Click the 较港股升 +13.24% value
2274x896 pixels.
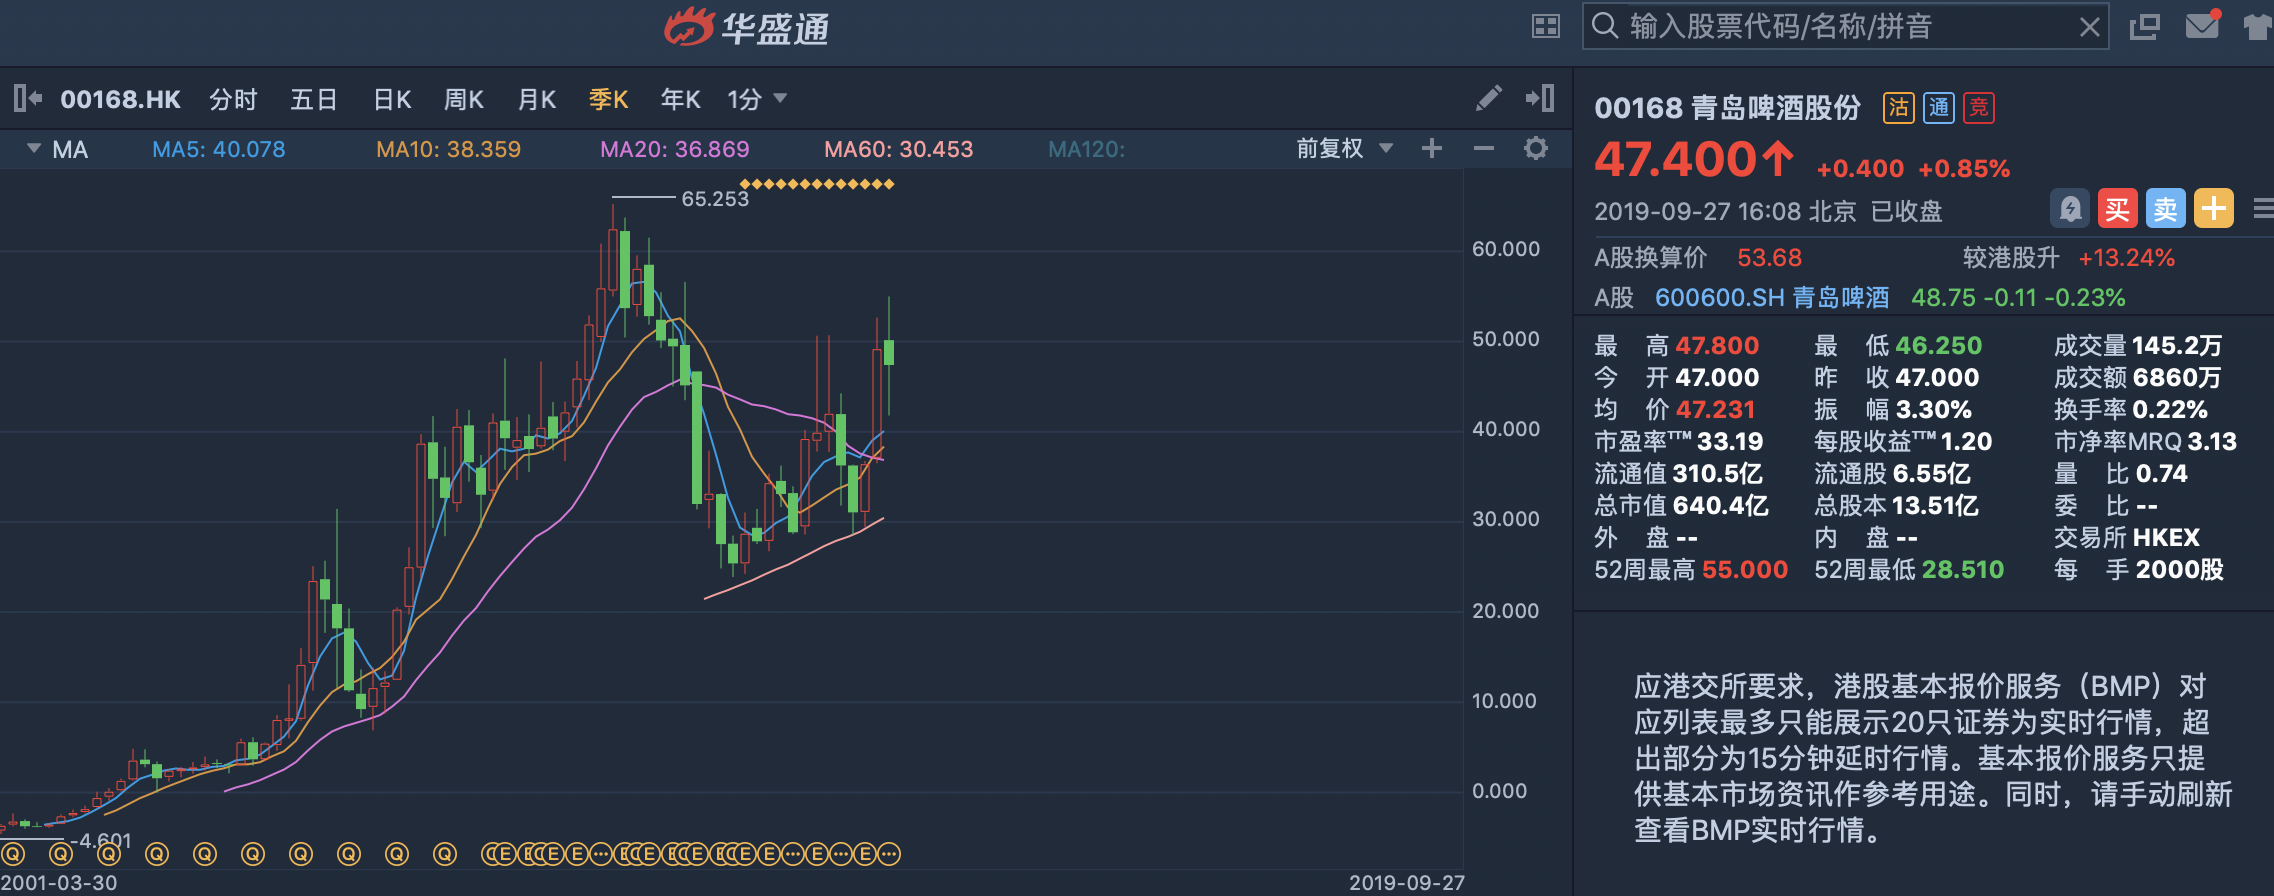[x=2127, y=258]
